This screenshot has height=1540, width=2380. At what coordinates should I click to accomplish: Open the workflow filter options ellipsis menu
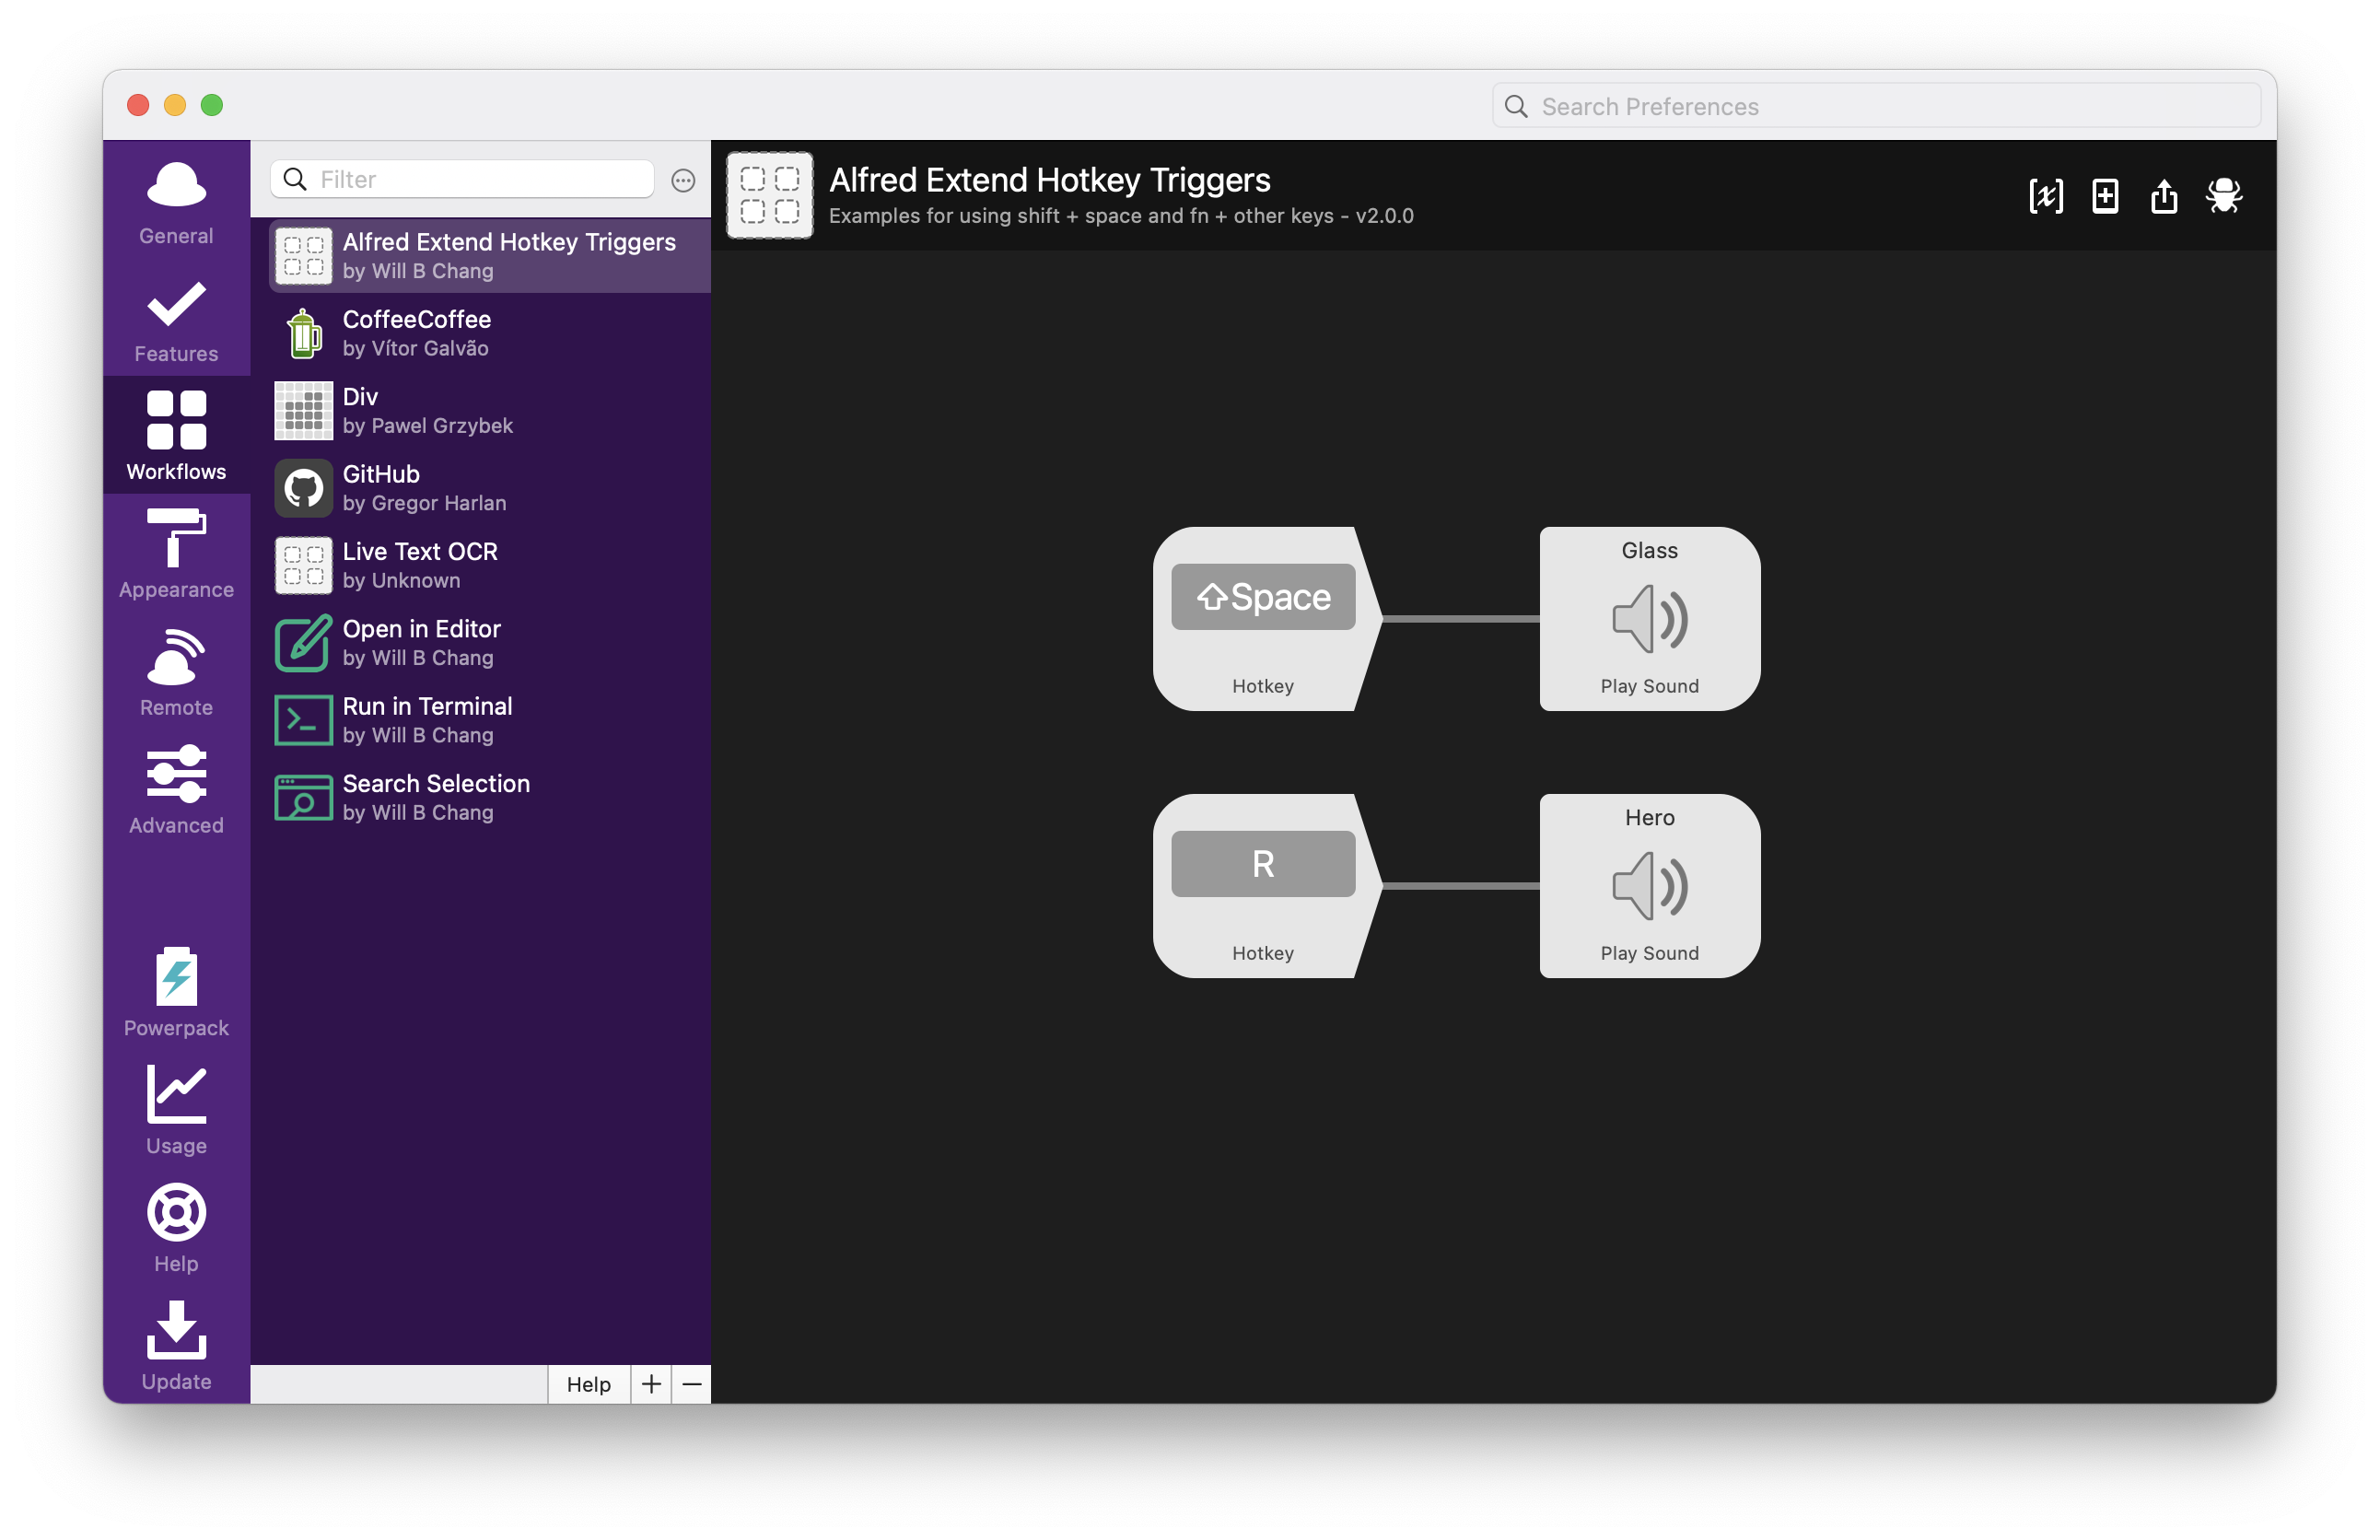point(683,180)
